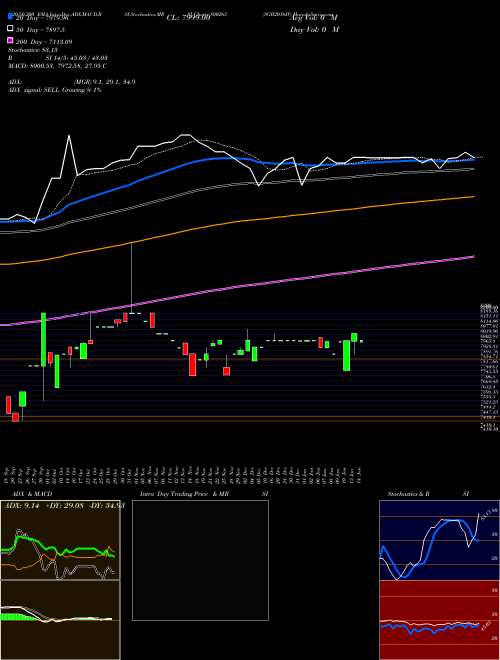The width and height of the screenshot is (500, 660).
Task: Click the 'Stochastics & R' panel title
Action: 409,494
